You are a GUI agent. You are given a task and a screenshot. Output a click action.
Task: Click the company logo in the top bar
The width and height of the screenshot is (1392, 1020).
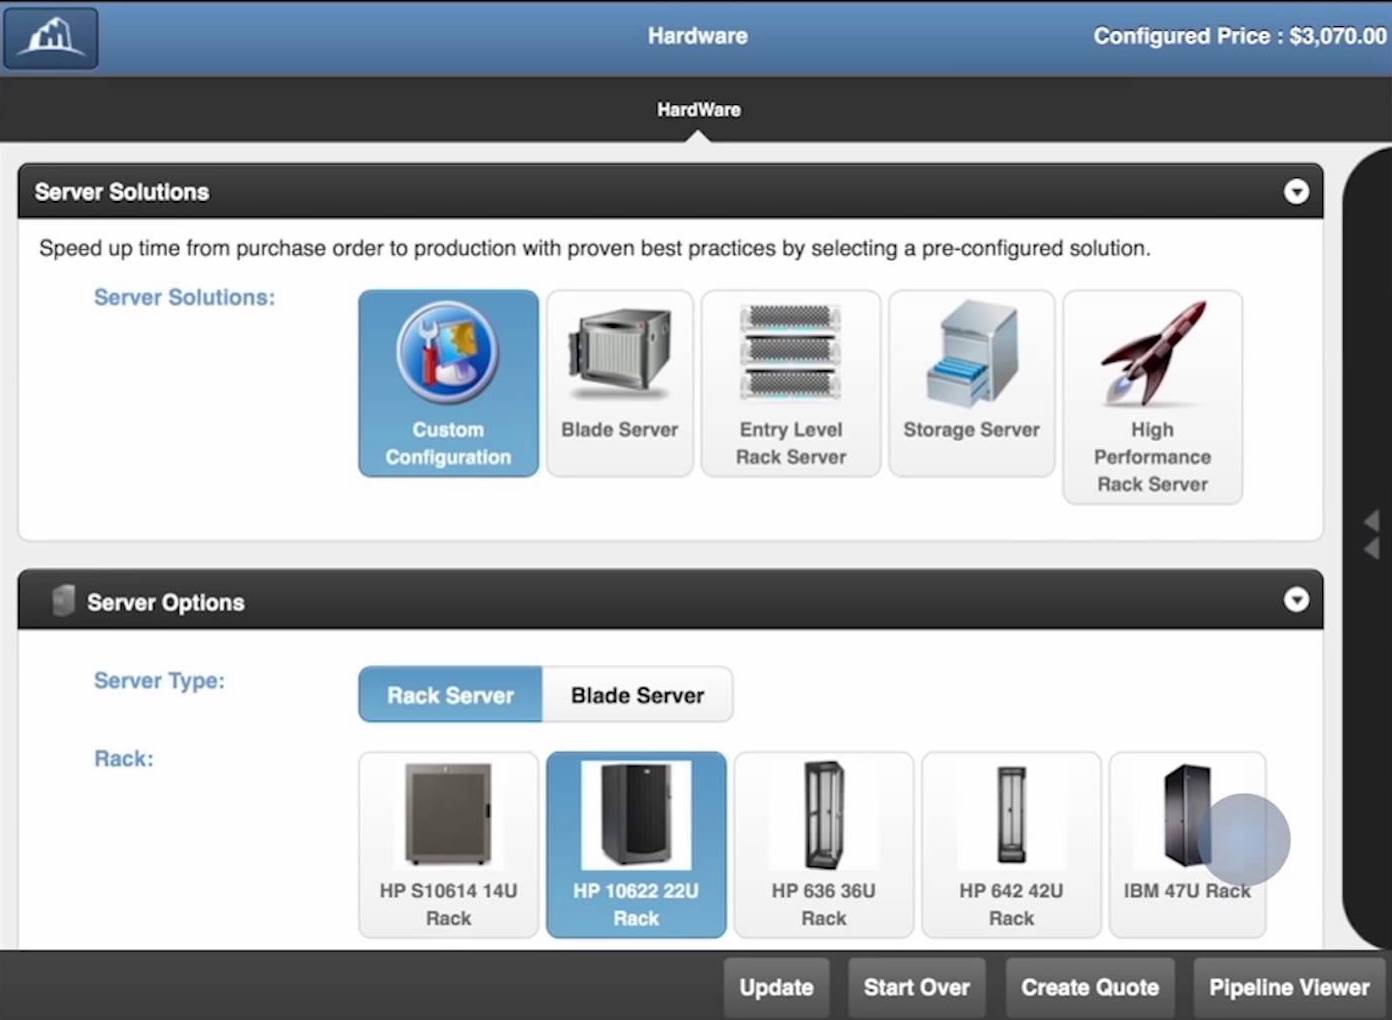pyautogui.click(x=50, y=37)
